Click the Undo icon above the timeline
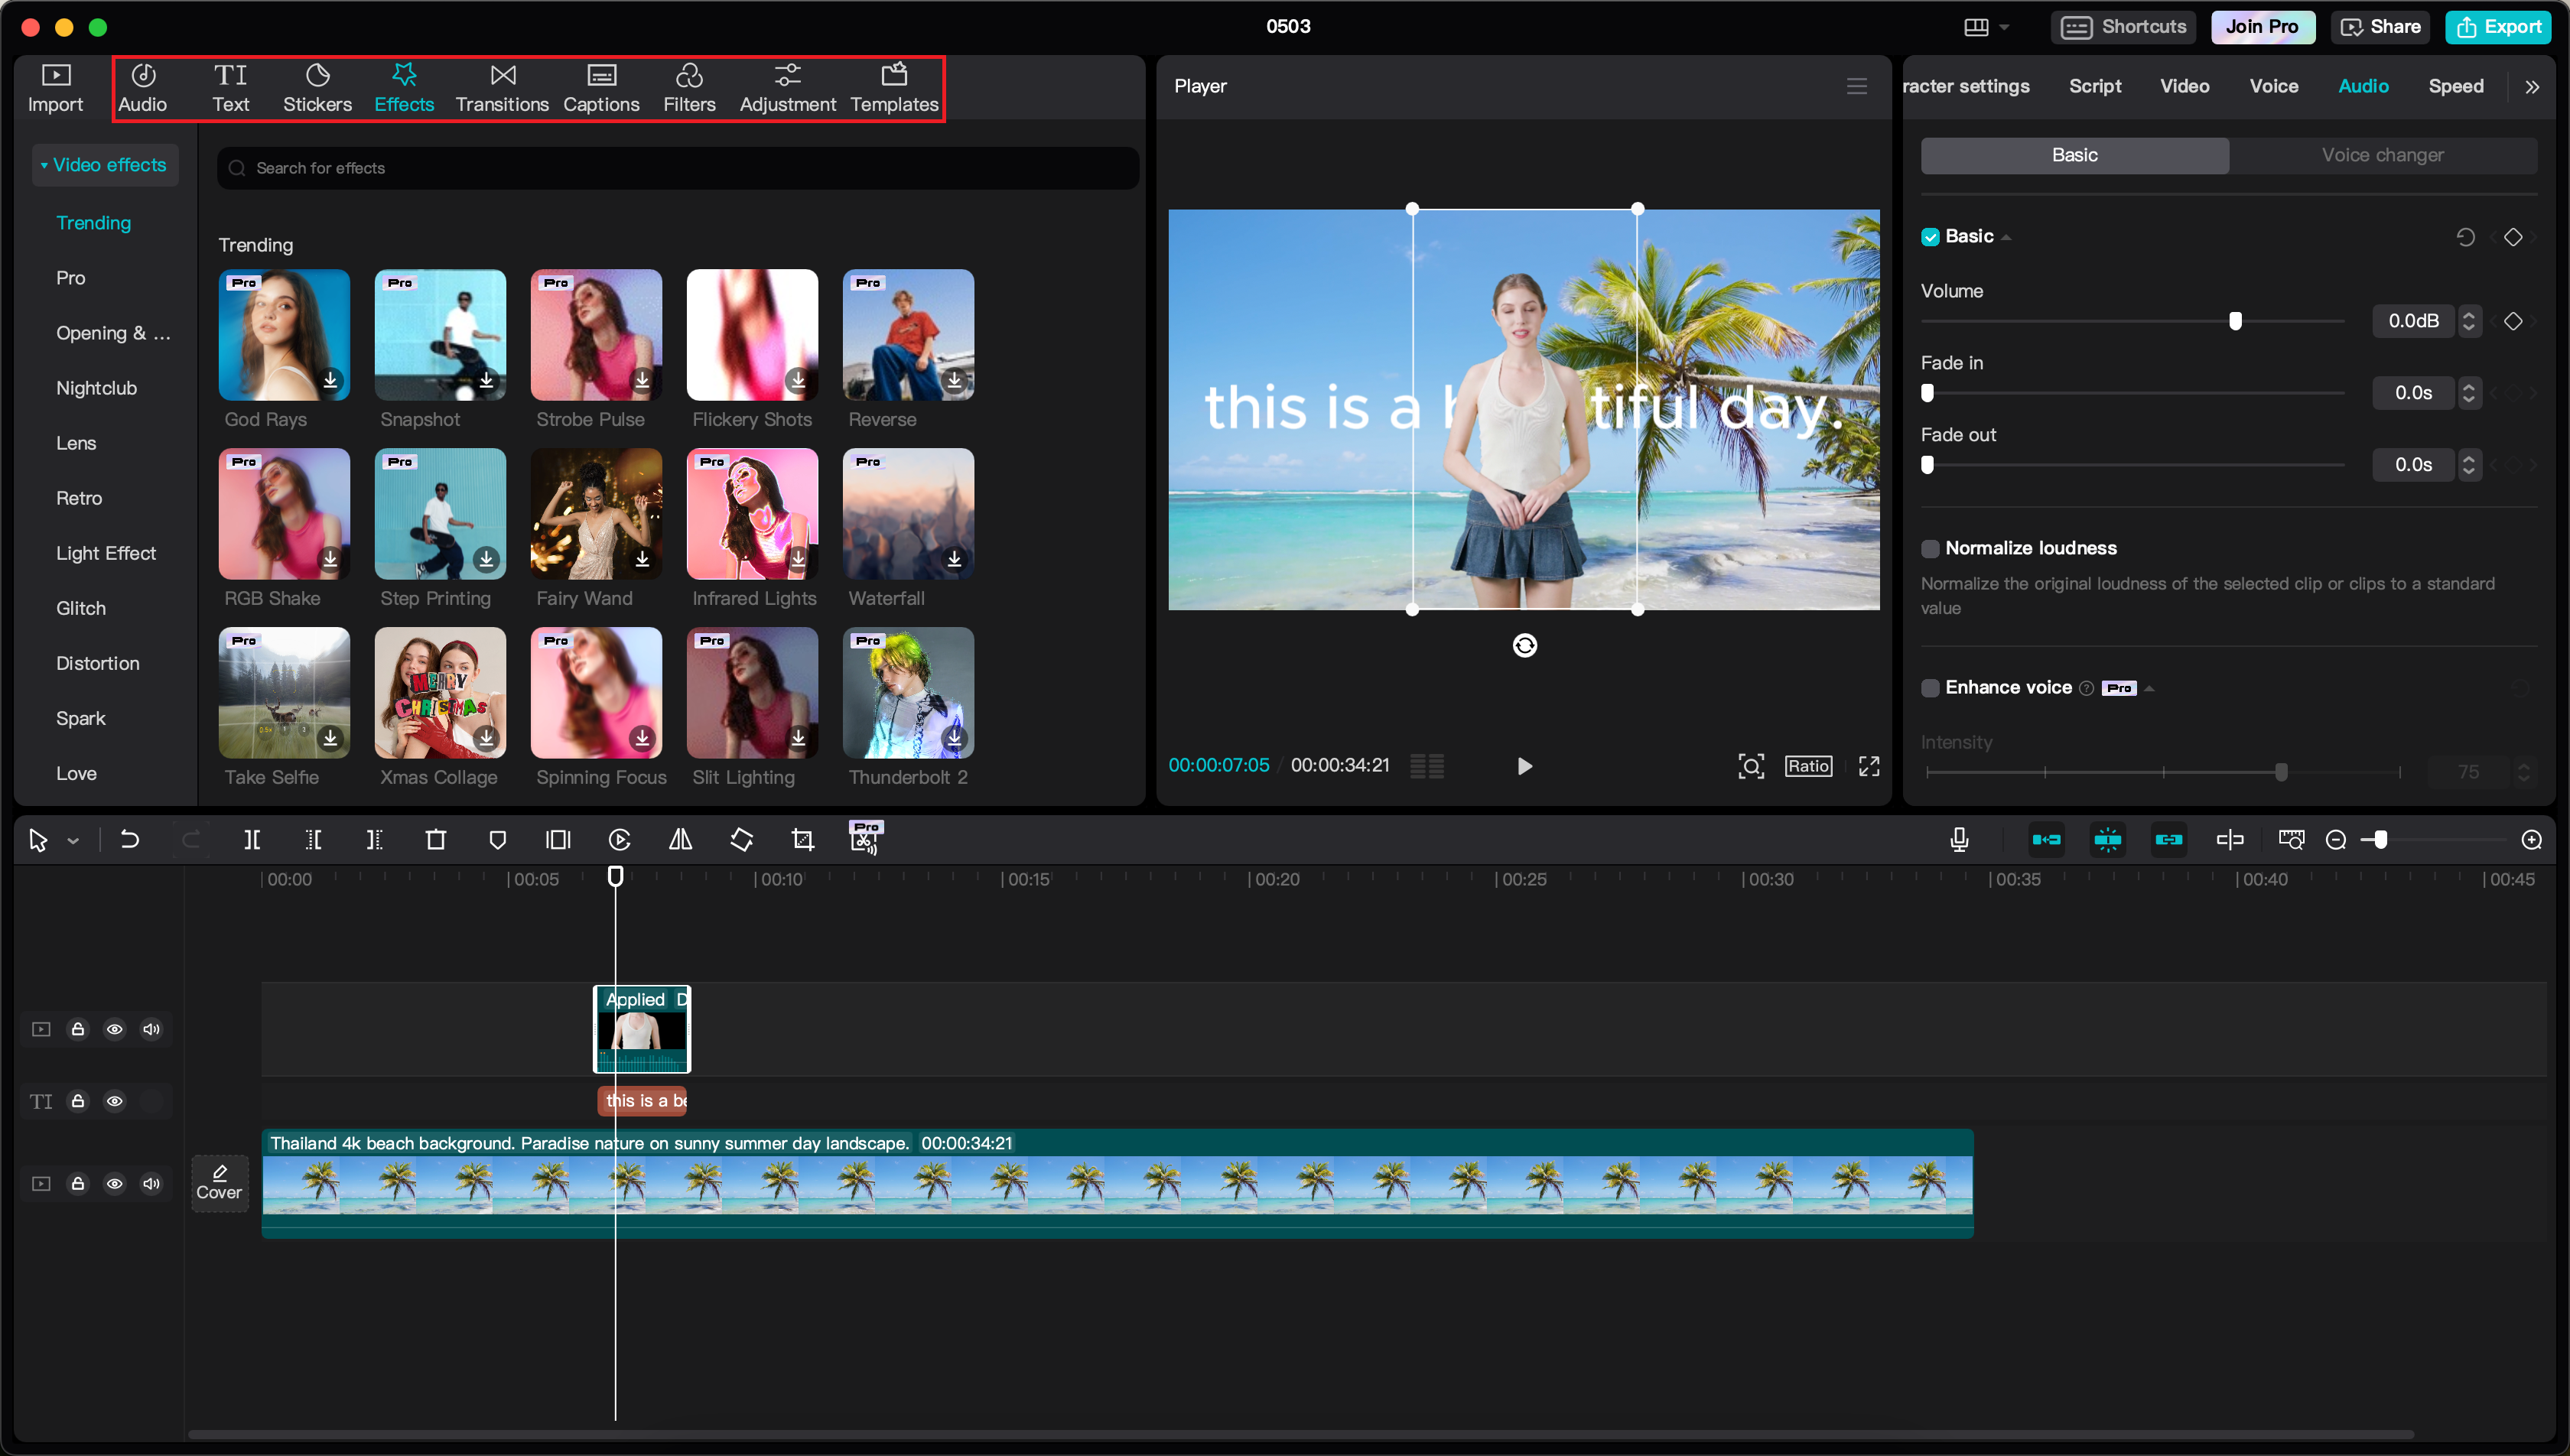Image resolution: width=2570 pixels, height=1456 pixels. point(130,839)
